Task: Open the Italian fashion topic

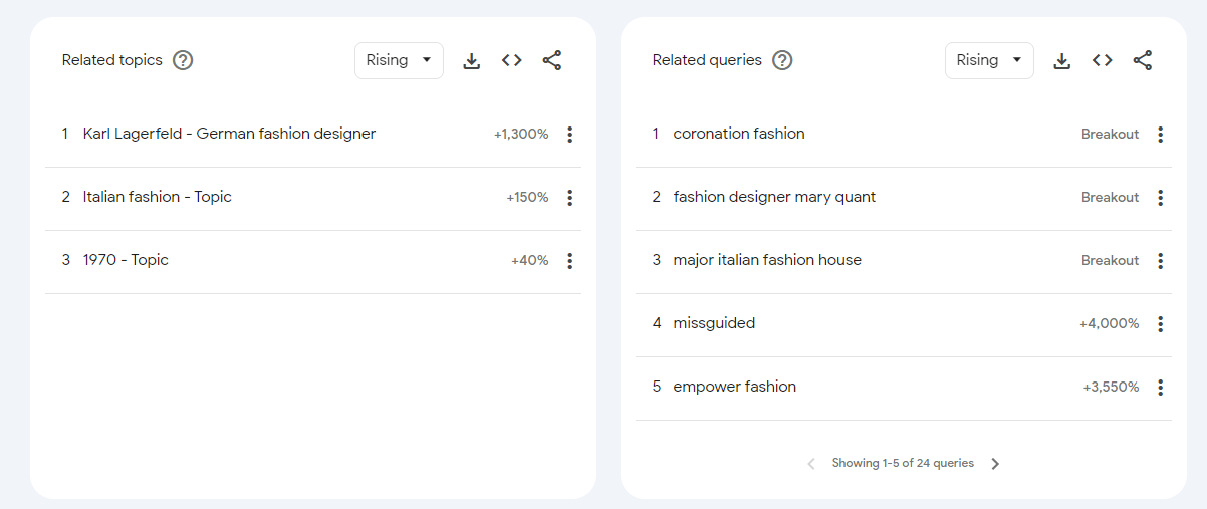Action: tap(157, 197)
